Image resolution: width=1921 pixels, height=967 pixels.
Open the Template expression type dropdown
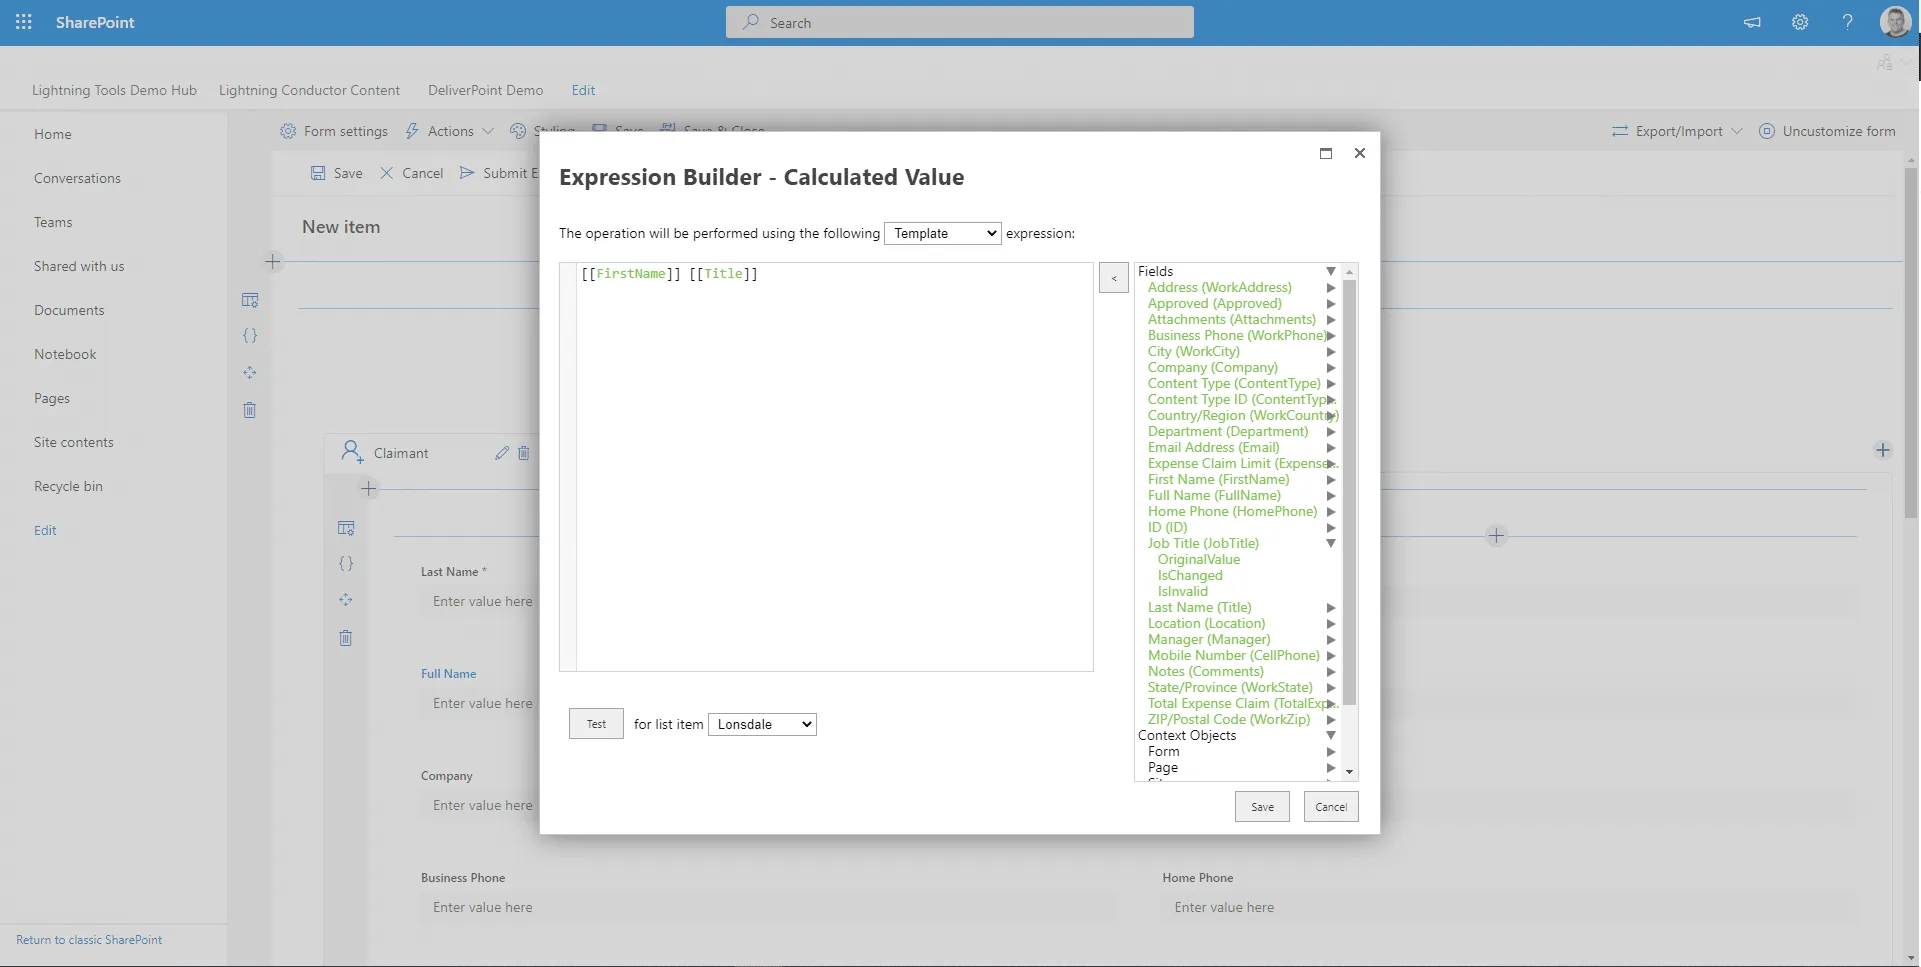click(941, 233)
